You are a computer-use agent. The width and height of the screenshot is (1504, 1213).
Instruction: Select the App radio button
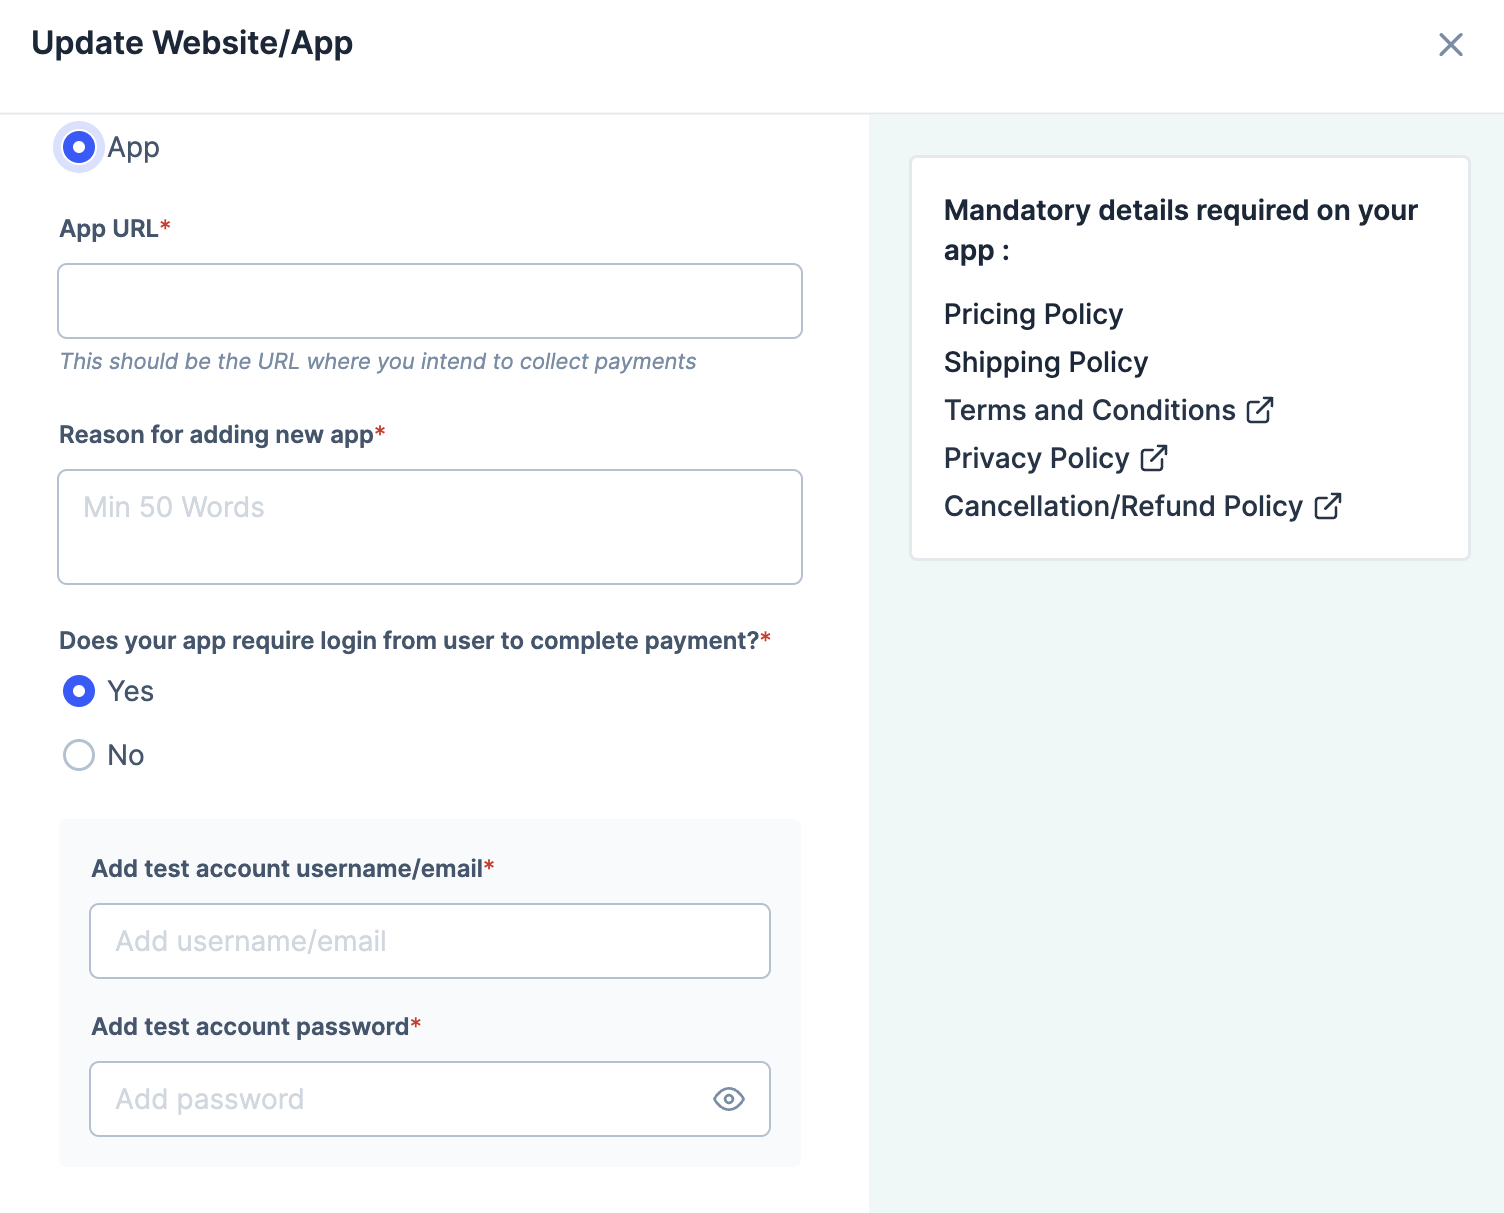pos(79,147)
